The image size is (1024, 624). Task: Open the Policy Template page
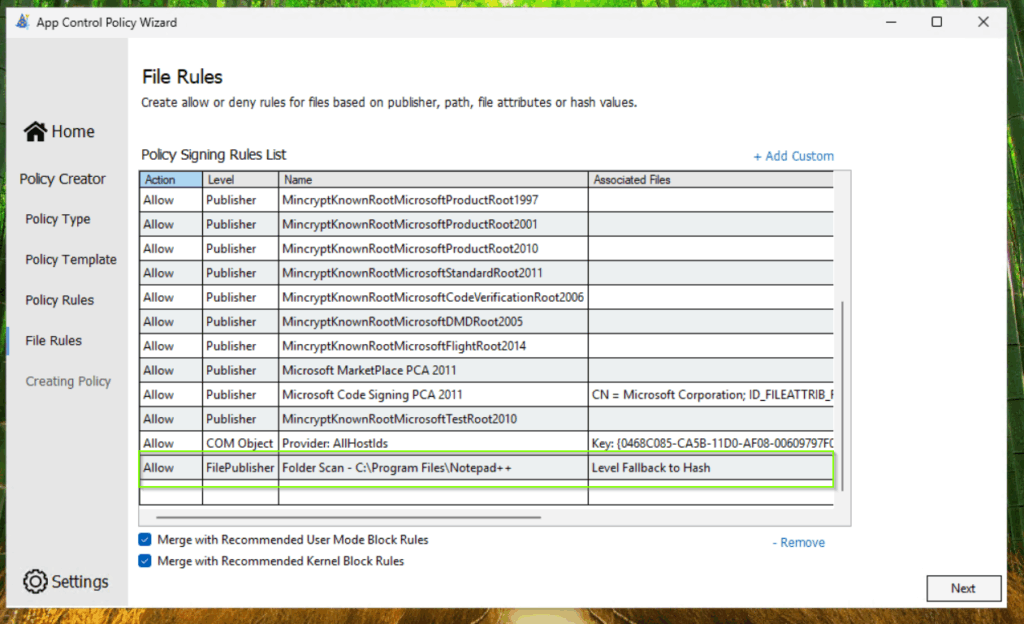pos(71,260)
